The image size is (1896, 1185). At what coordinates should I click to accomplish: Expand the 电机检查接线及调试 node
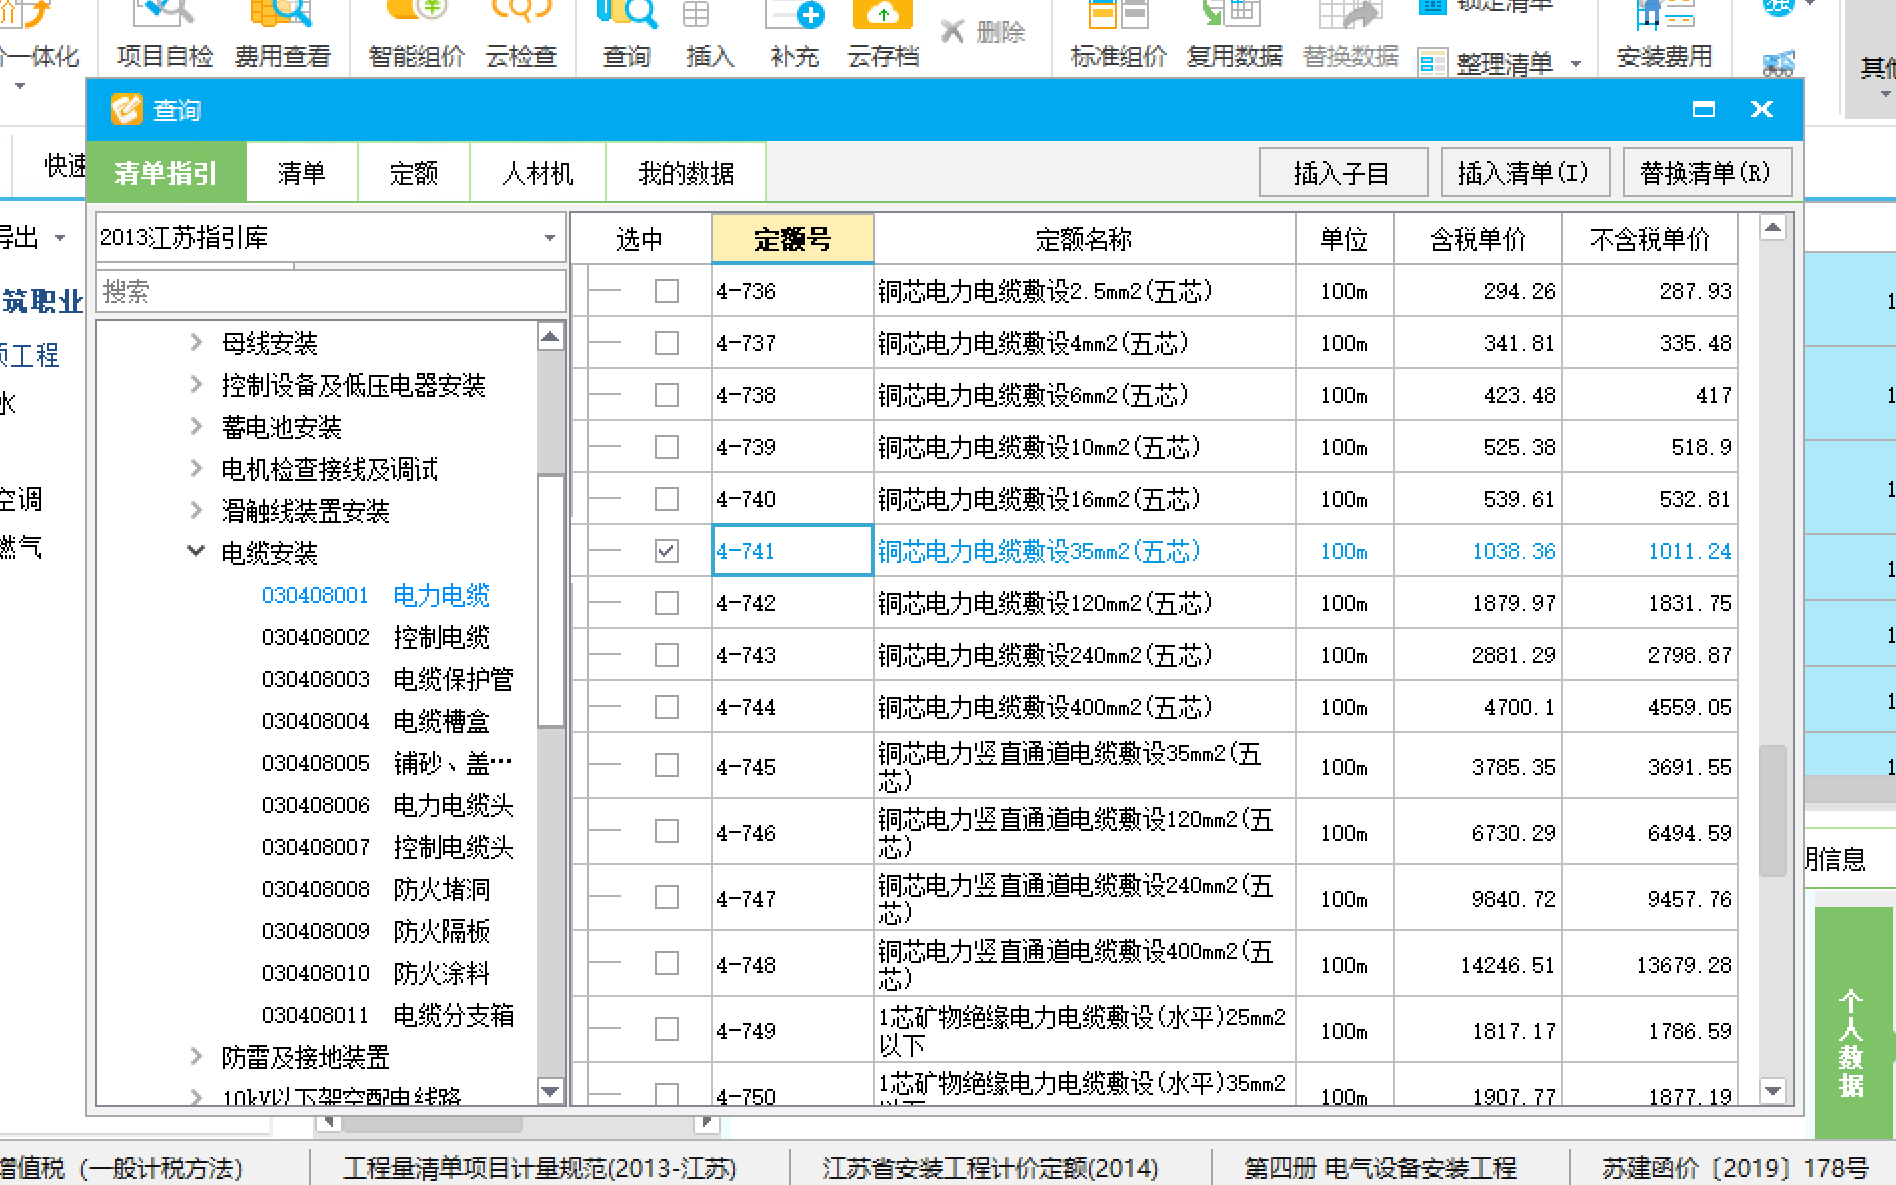pos(196,469)
